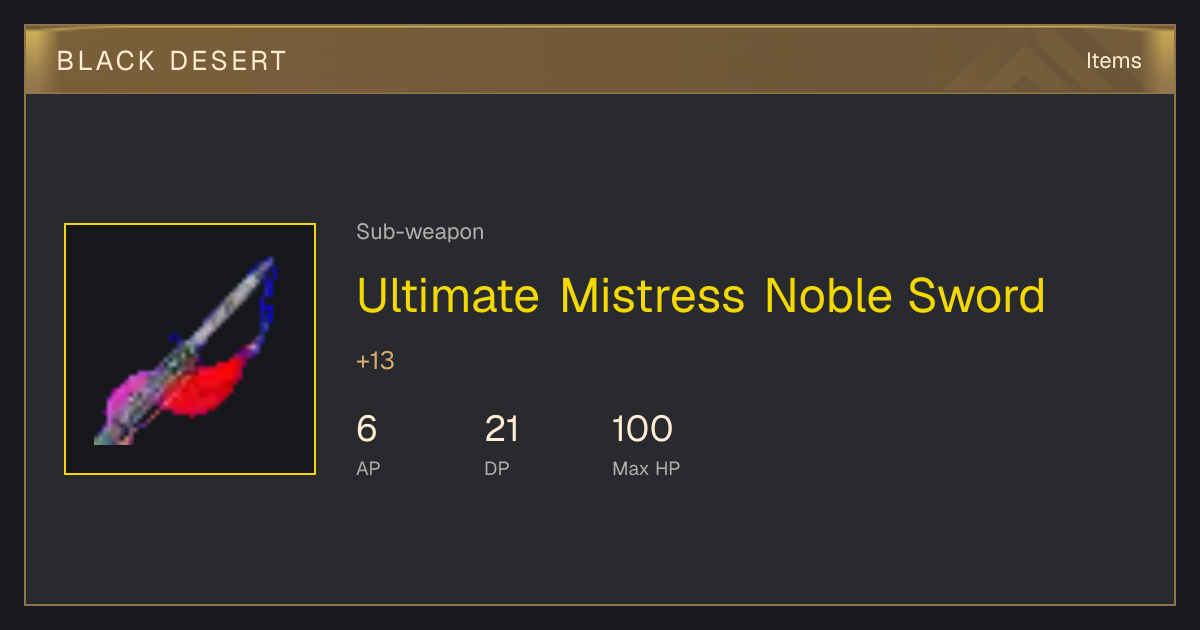
Task: Click the AP value 6
Action: point(367,429)
